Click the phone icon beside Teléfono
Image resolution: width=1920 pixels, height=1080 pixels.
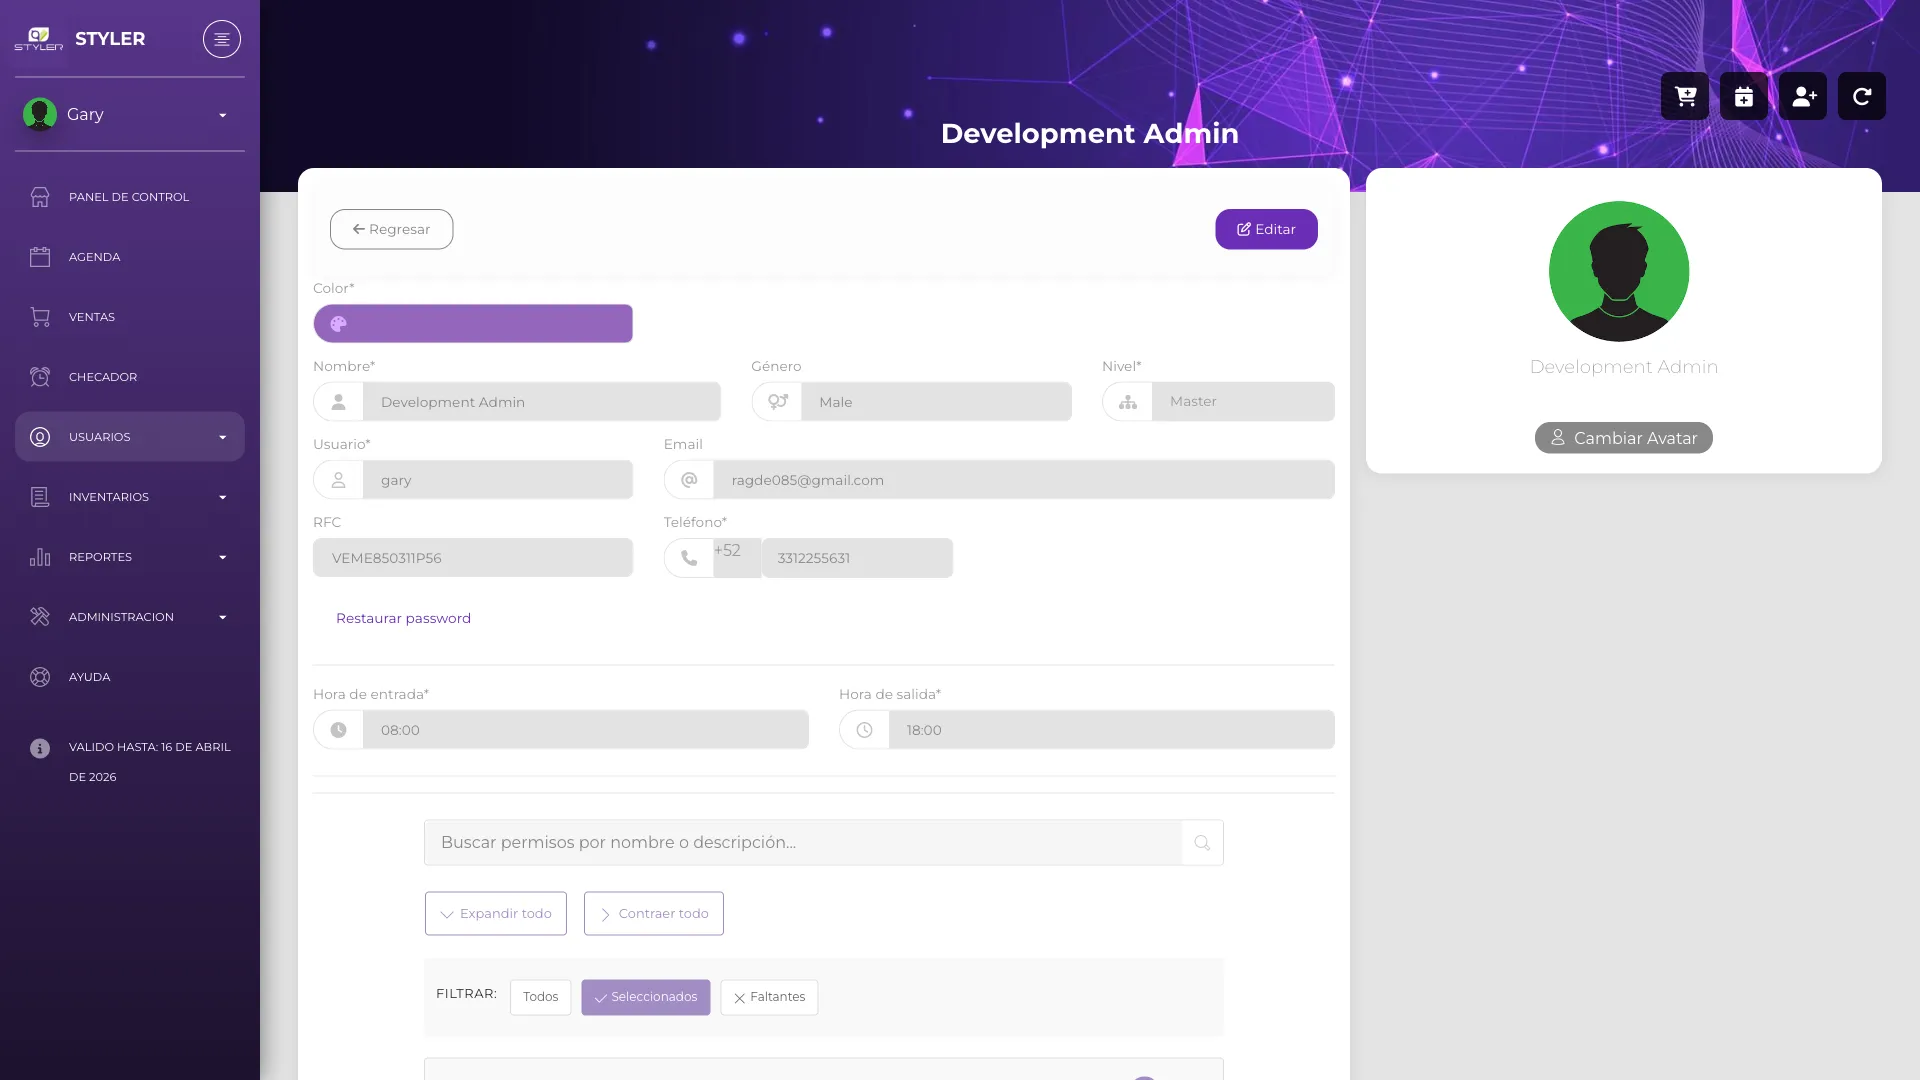click(x=689, y=558)
